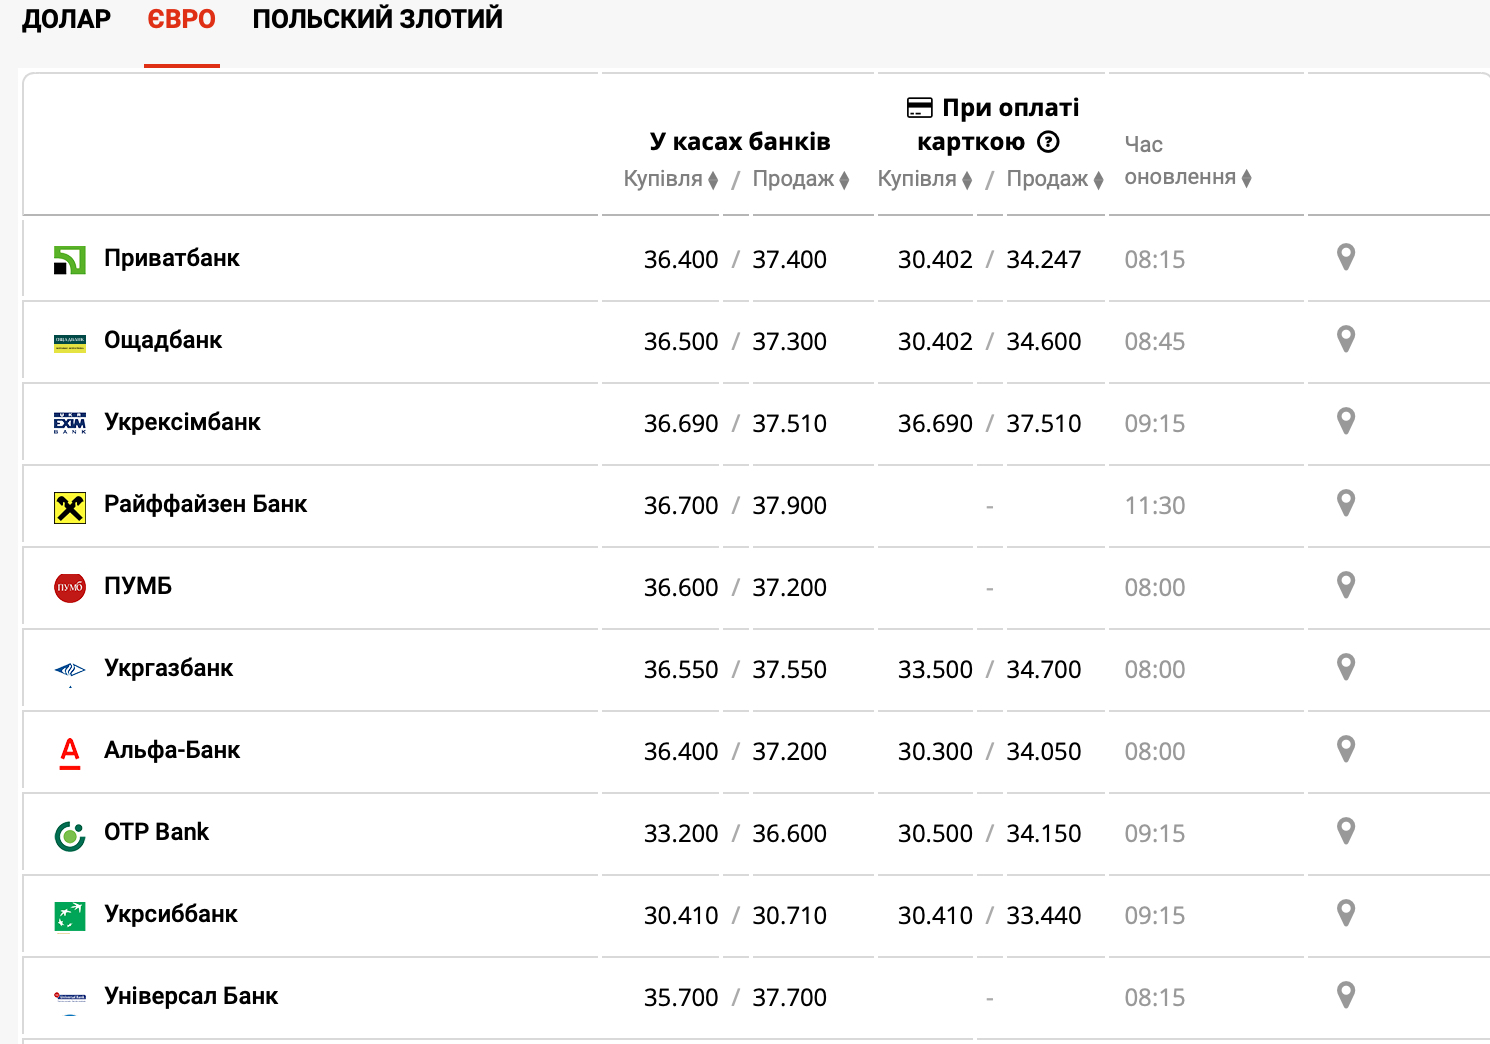Sort card payment Купівля column
The image size is (1490, 1044).
click(x=925, y=179)
